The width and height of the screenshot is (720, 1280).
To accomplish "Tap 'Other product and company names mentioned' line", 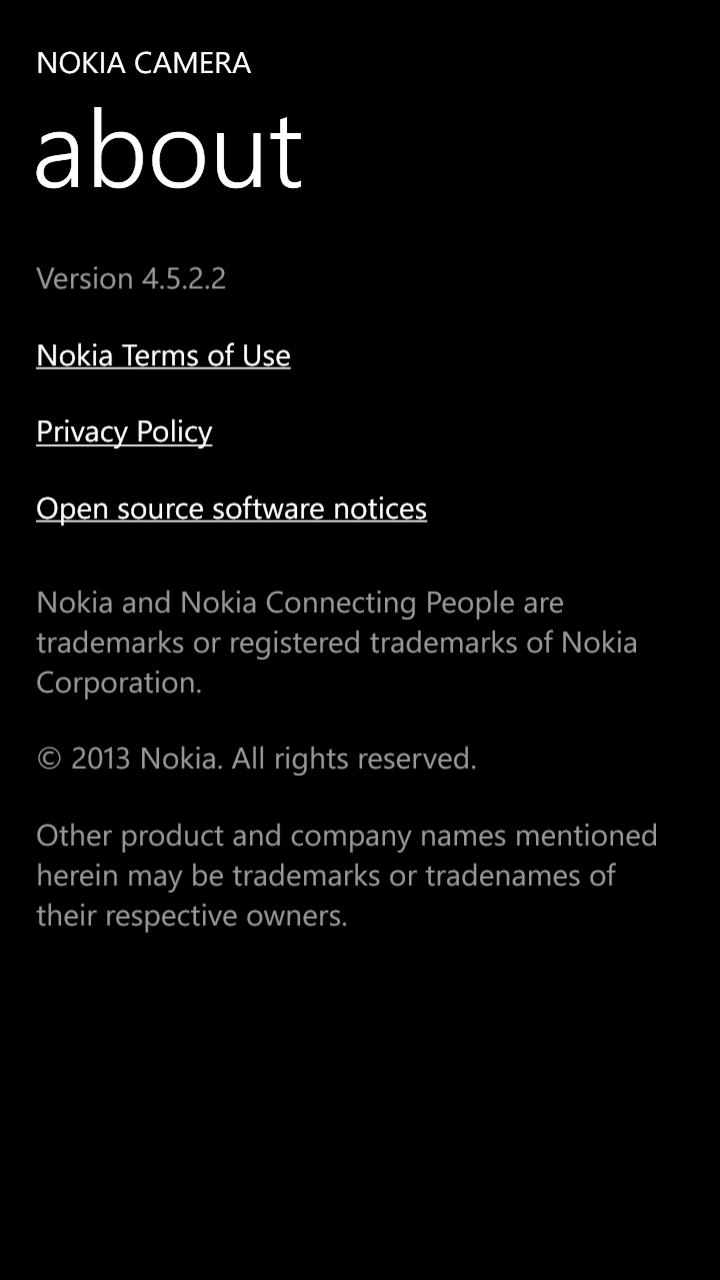I will [x=347, y=835].
